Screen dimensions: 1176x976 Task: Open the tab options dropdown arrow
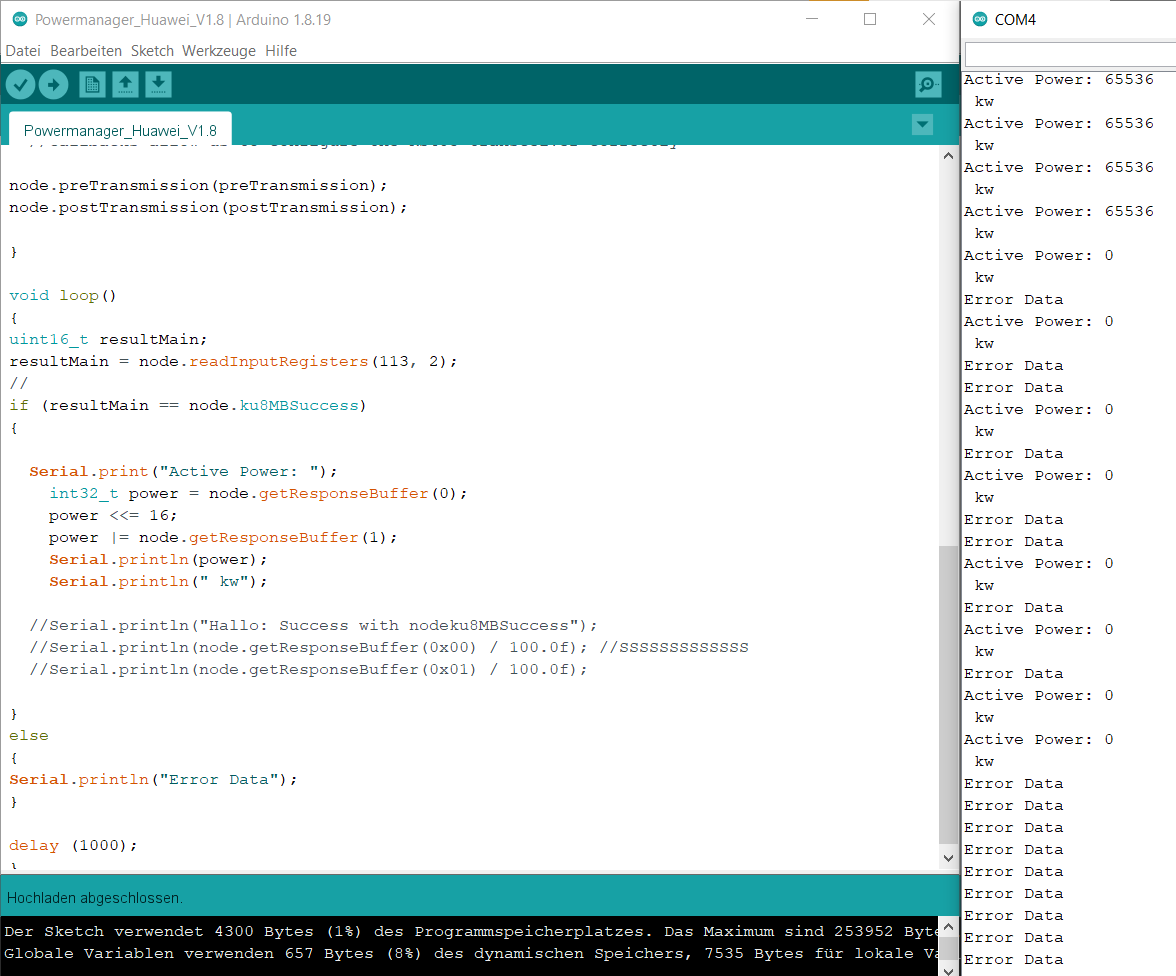[x=922, y=125]
